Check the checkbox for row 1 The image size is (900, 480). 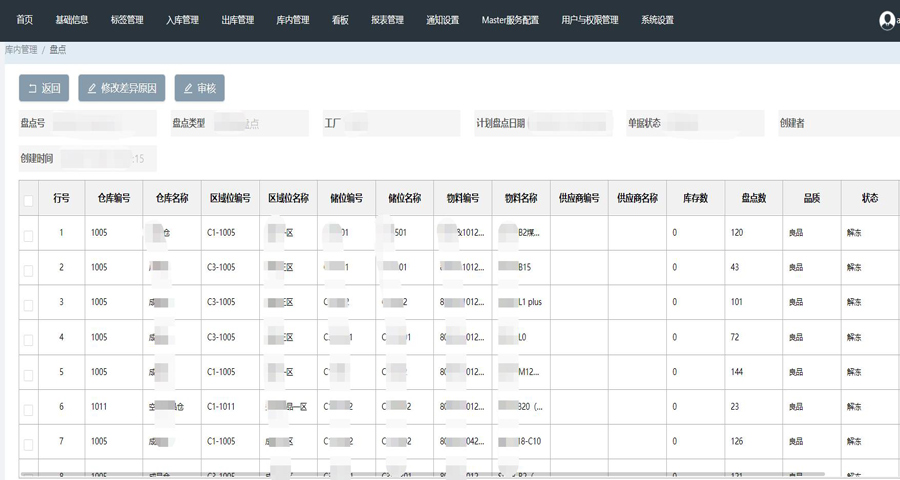click(28, 235)
